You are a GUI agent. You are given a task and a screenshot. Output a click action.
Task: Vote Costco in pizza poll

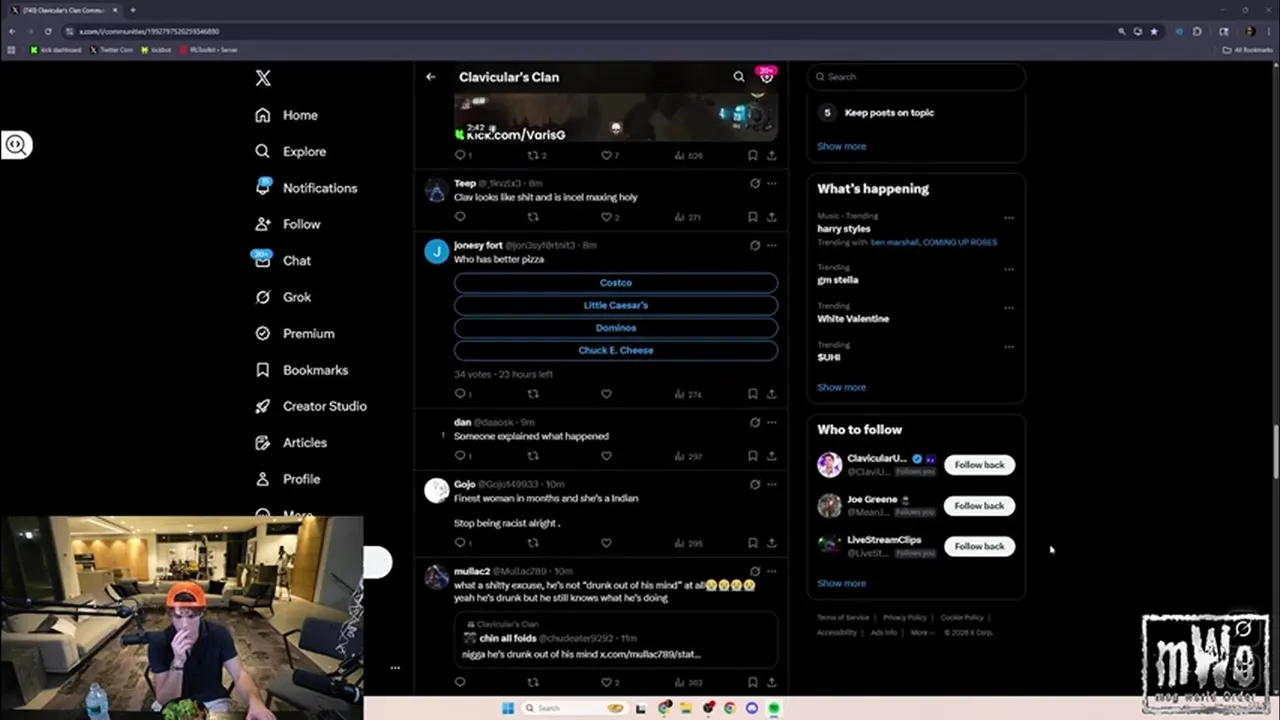pyautogui.click(x=616, y=283)
